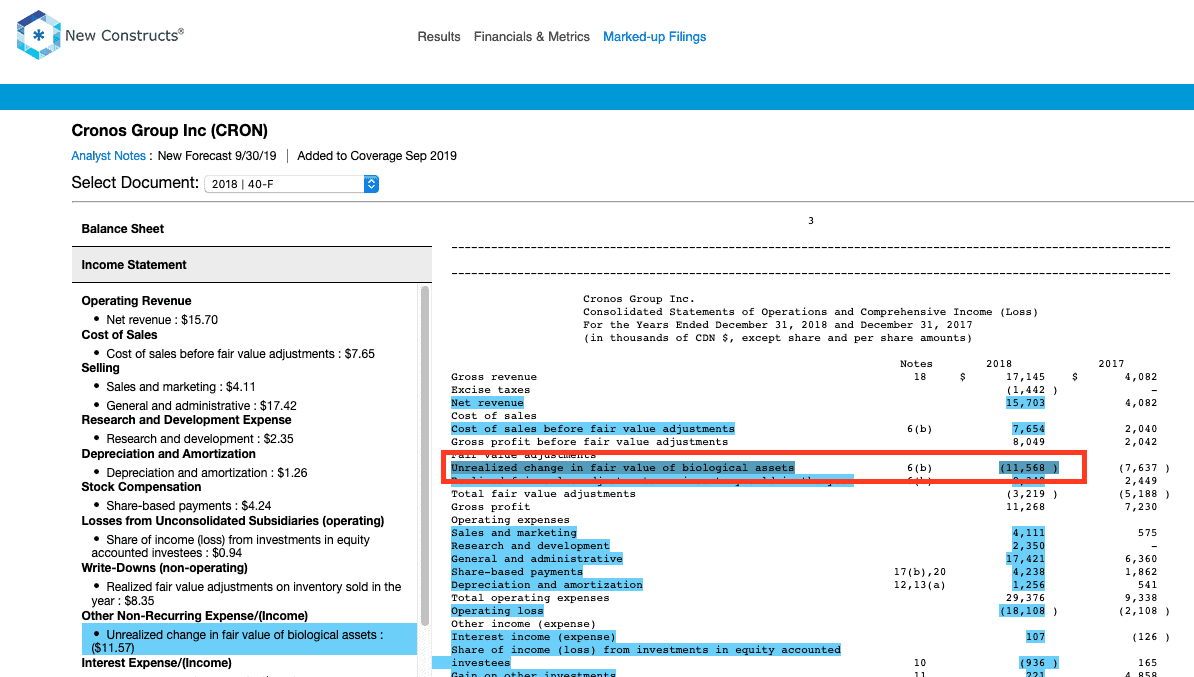Click highlighted value 107
This screenshot has height=677, width=1194.
click(1035, 637)
